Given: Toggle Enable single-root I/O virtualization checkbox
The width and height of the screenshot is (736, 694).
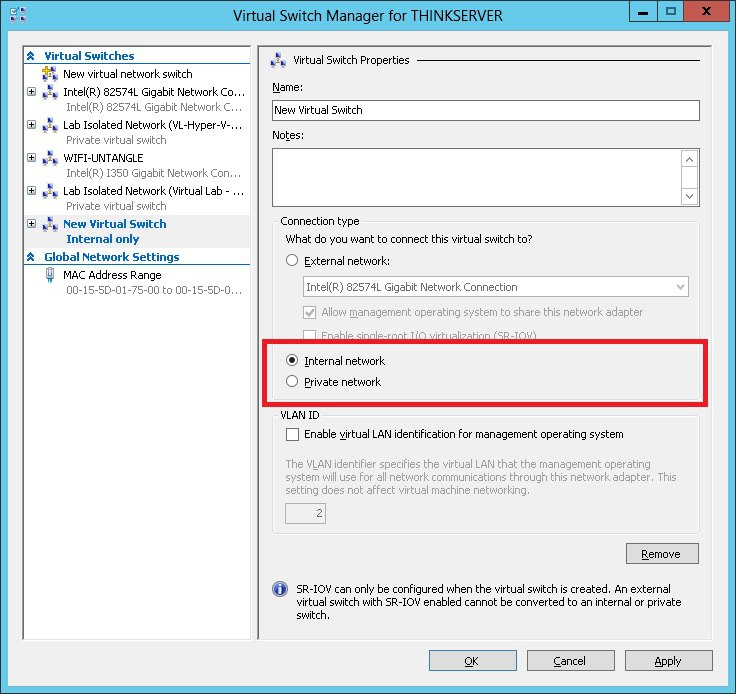Looking at the screenshot, I should 309,335.
